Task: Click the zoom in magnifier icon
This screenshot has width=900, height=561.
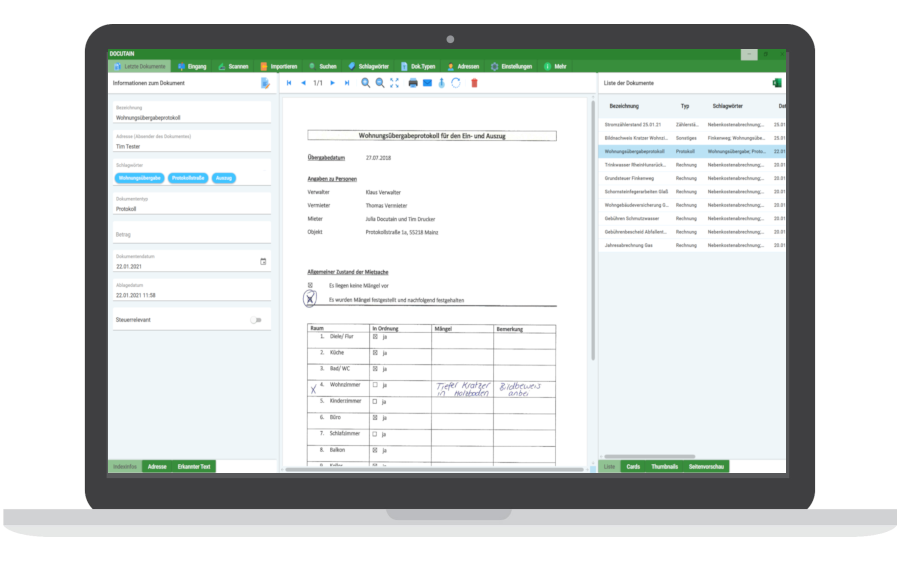Action: coord(366,83)
